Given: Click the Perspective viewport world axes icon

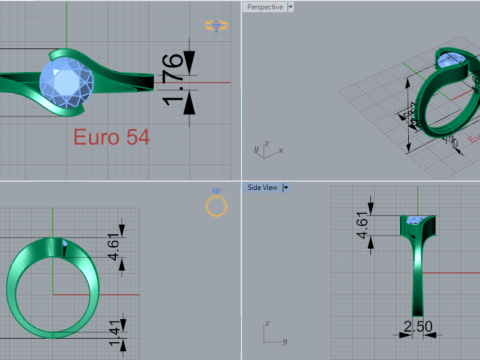Looking at the screenshot, I should point(268,150).
